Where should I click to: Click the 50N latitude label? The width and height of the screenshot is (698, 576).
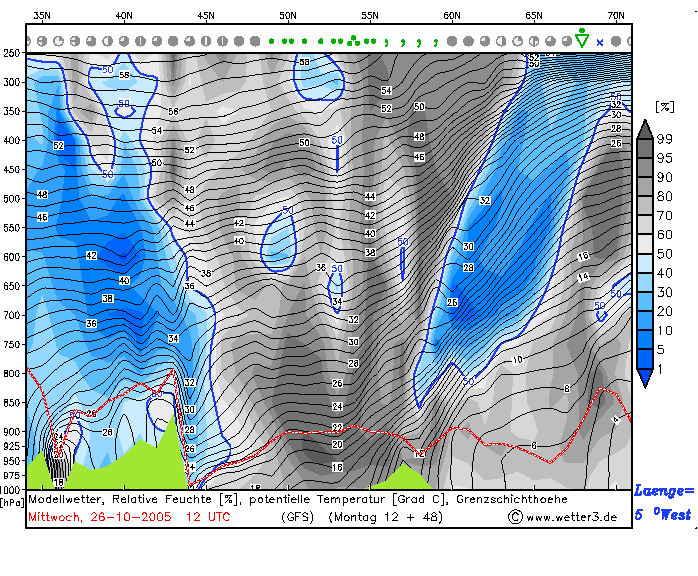point(288,16)
